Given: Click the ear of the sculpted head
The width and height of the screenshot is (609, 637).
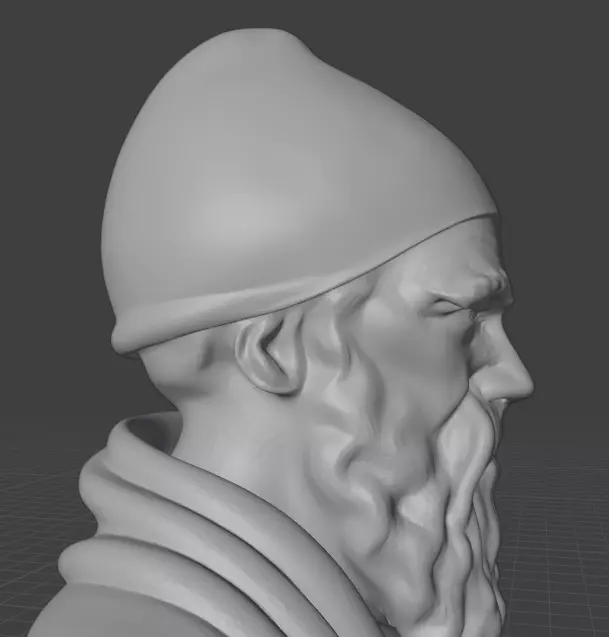Looking at the screenshot, I should [x=270, y=353].
